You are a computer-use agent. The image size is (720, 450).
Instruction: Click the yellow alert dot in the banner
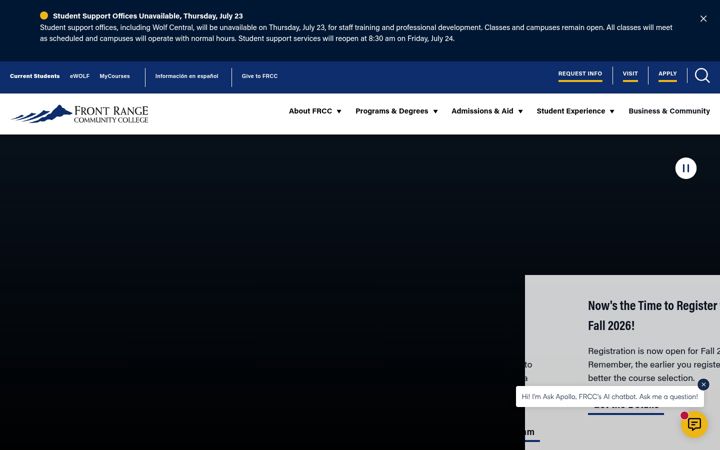44,16
